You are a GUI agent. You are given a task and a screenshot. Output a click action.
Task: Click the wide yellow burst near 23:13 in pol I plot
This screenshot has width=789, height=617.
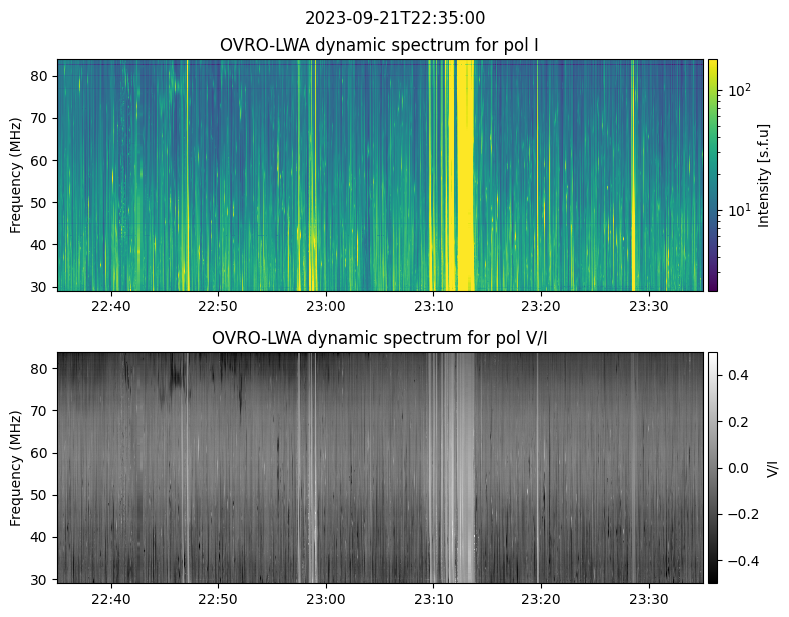click(465, 175)
